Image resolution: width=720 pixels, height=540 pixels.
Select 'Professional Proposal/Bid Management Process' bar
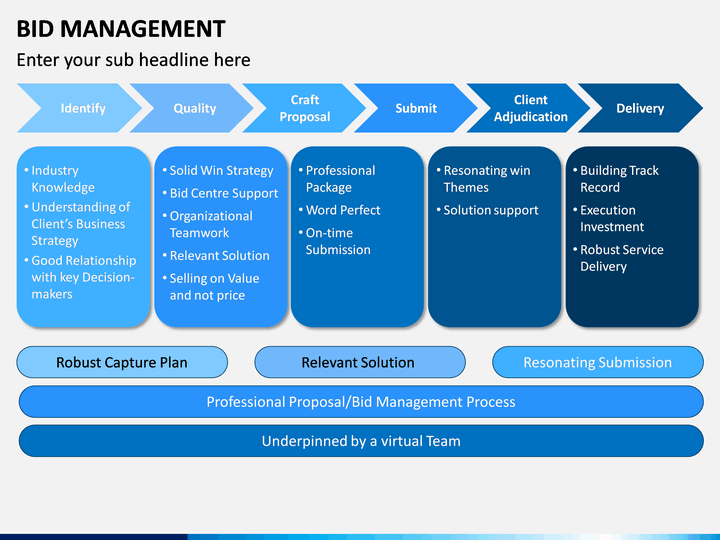[x=361, y=402]
